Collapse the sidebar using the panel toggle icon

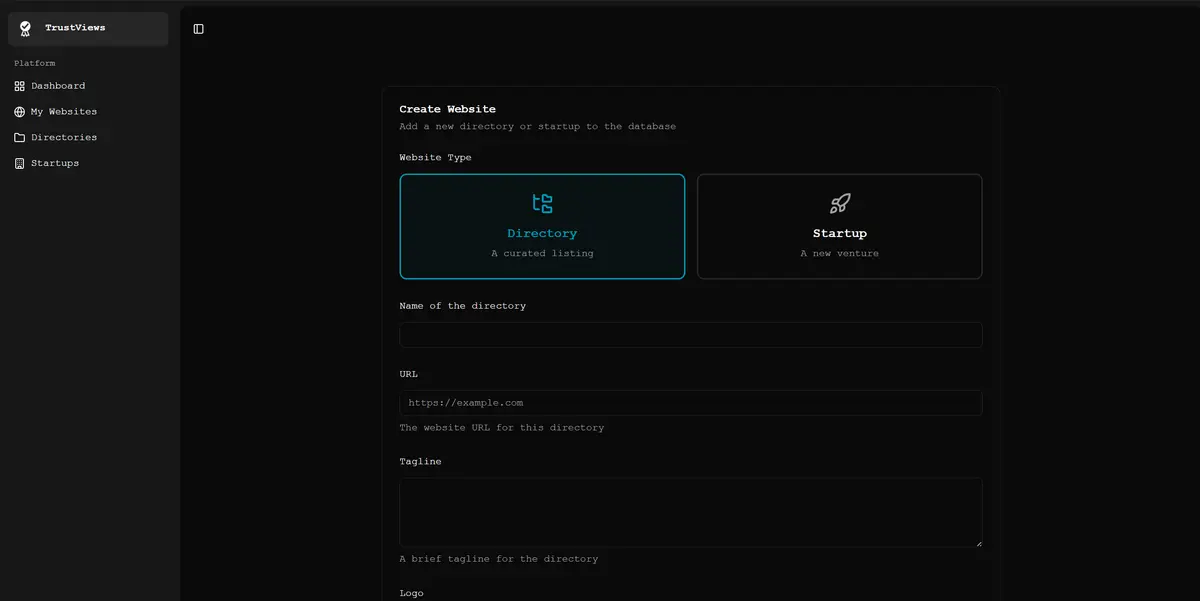click(197, 28)
